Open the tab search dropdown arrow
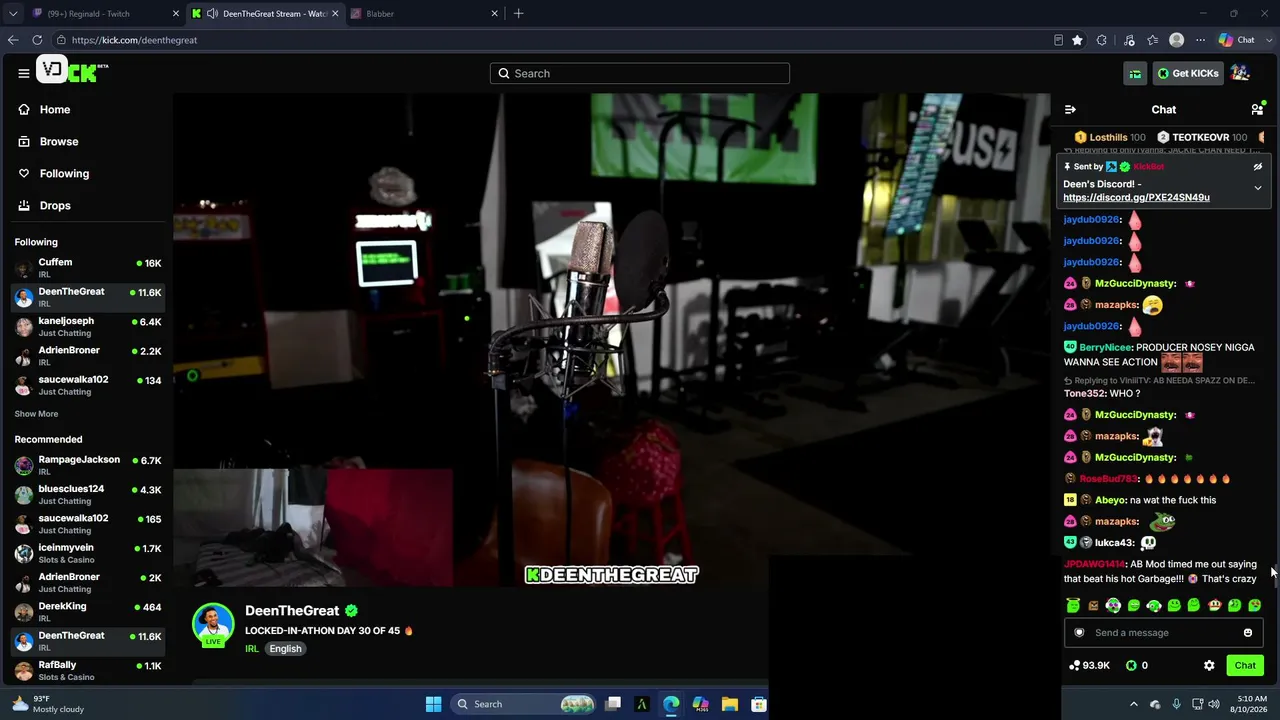1280x720 pixels. (x=13, y=13)
